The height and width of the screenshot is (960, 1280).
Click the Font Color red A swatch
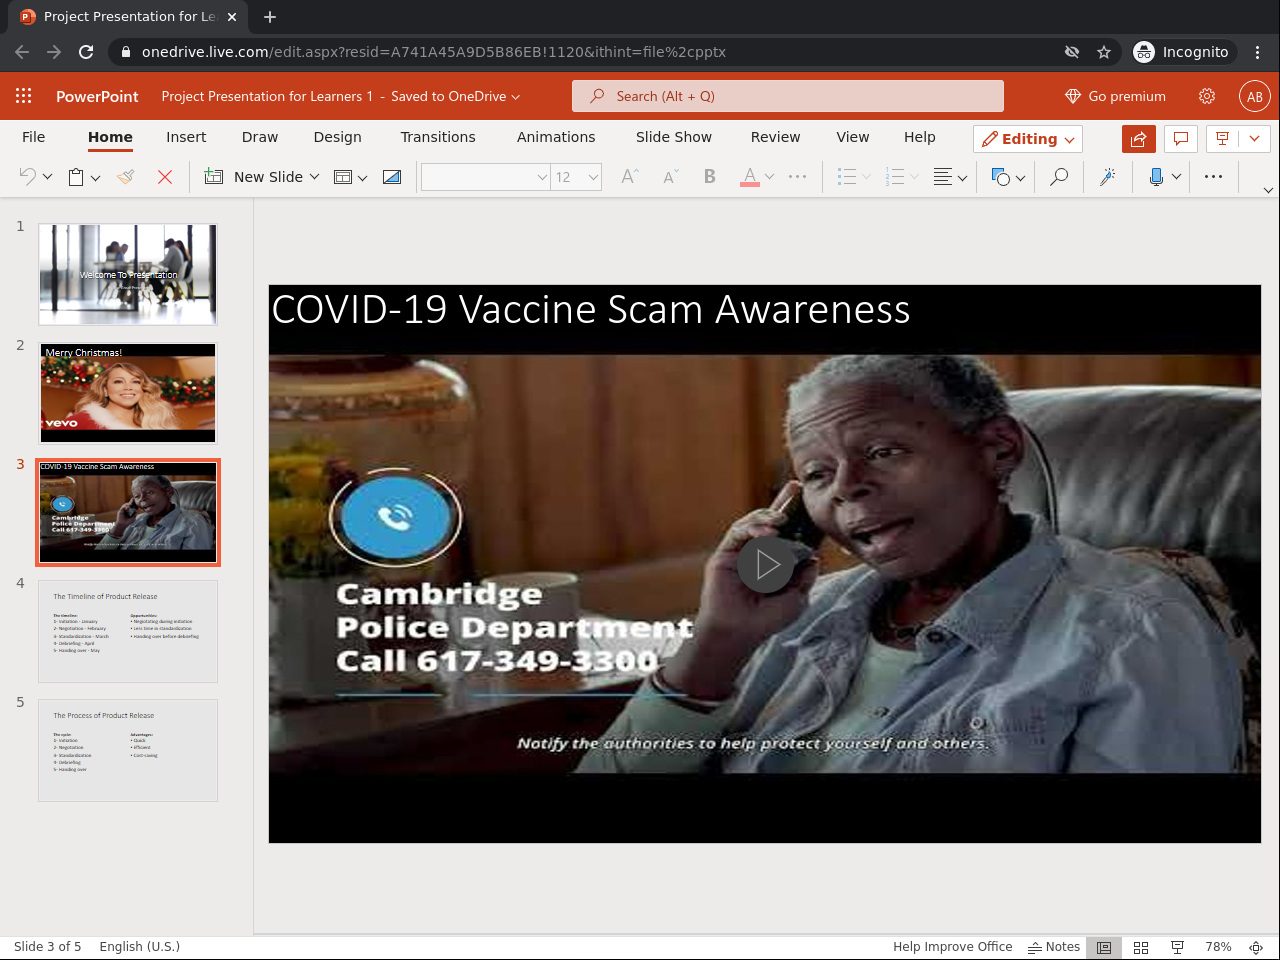(x=750, y=177)
